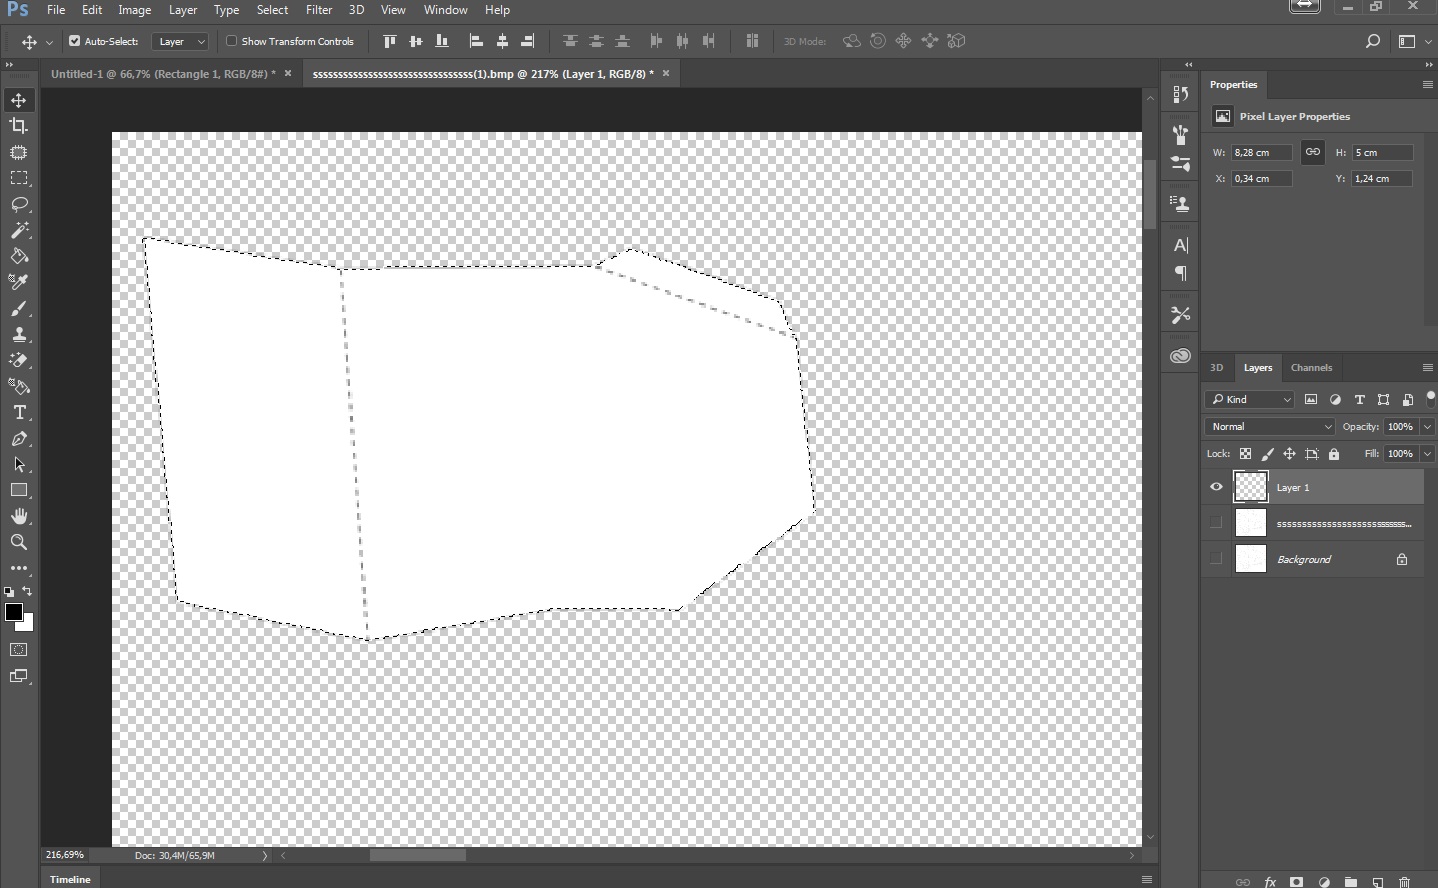Open the Normal blend mode dropdown
This screenshot has width=1438, height=888.
[1270, 426]
